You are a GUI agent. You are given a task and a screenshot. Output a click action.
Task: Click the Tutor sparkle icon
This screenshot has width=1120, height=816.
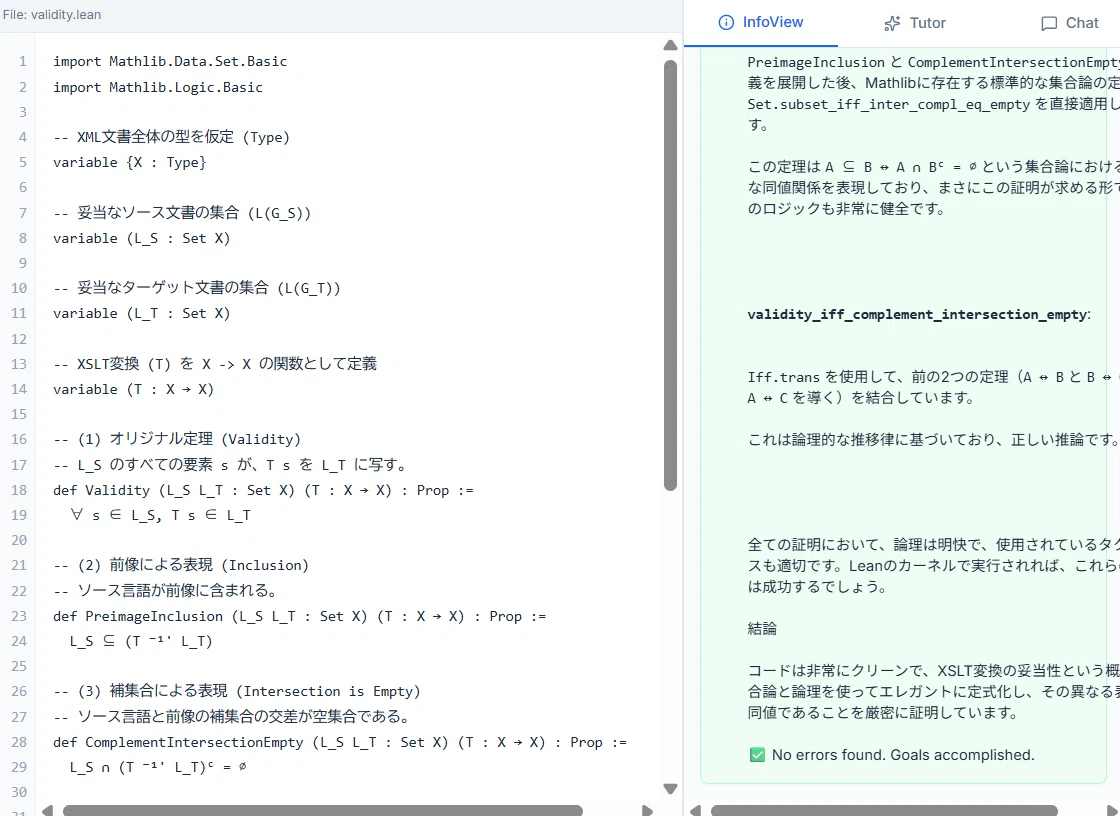pyautogui.click(x=892, y=24)
